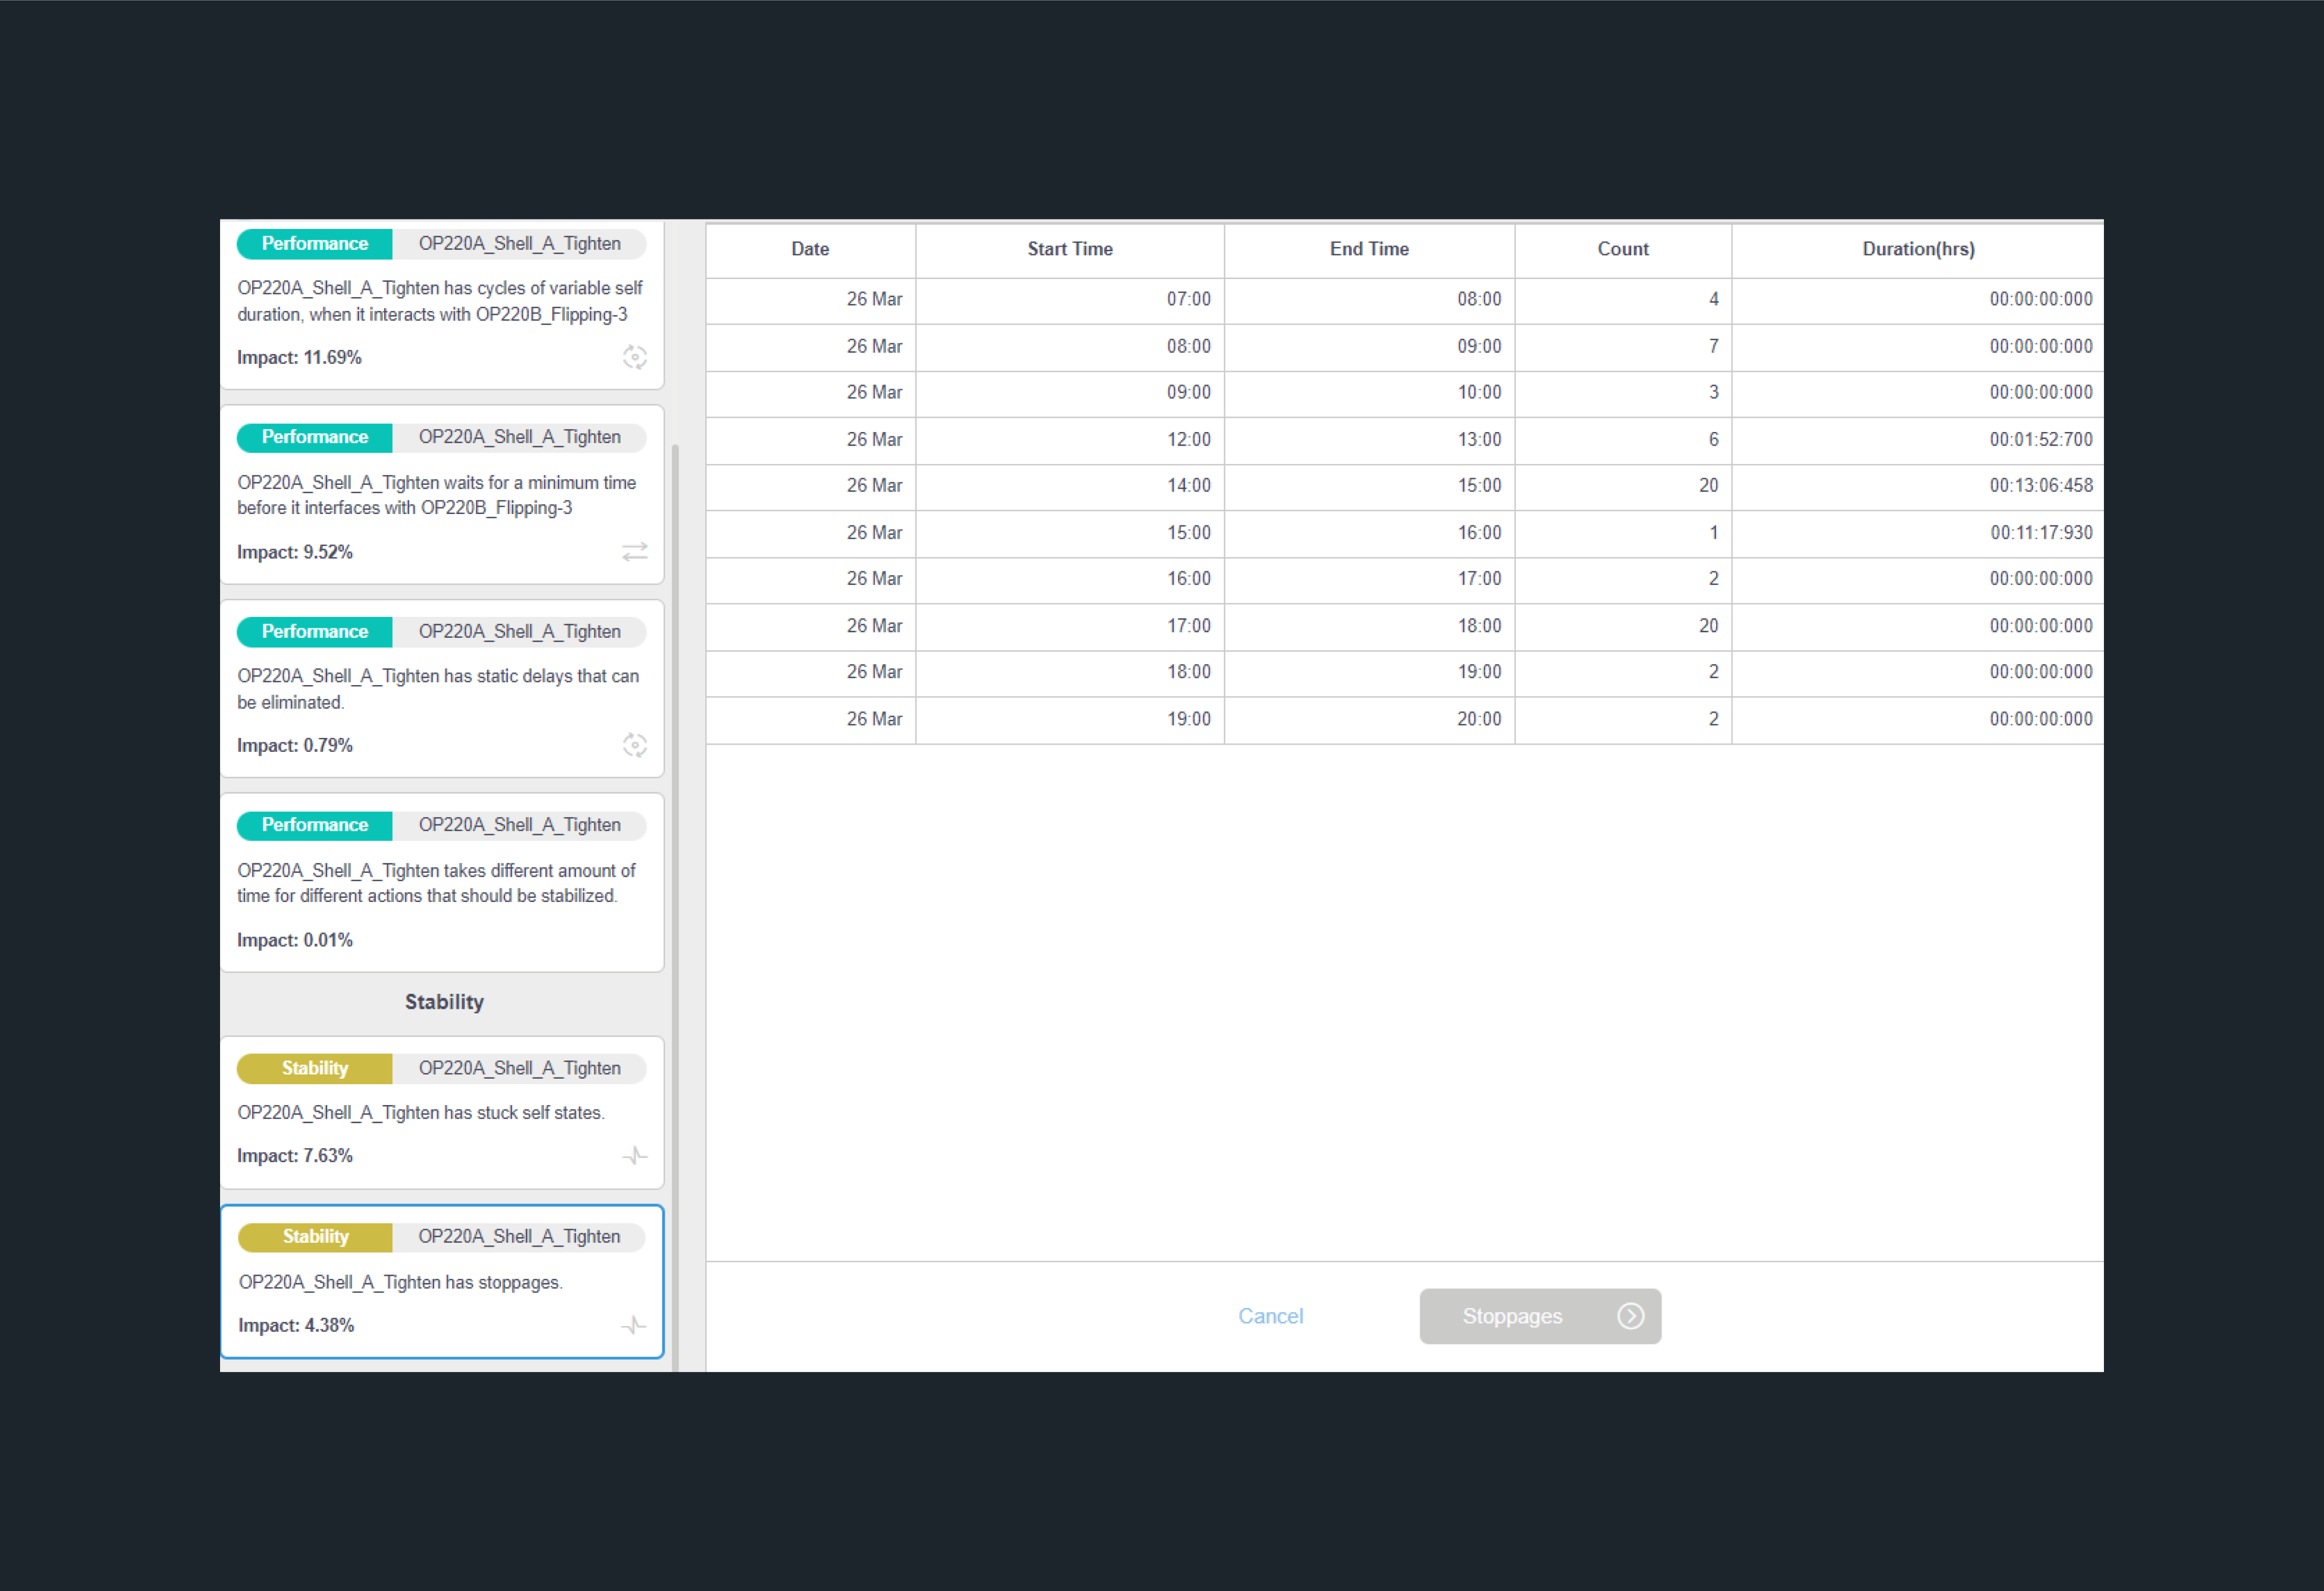Click OP220A_Shell_A_Tighten label on stoppages card
The width and height of the screenshot is (2324, 1591).
tap(519, 1237)
